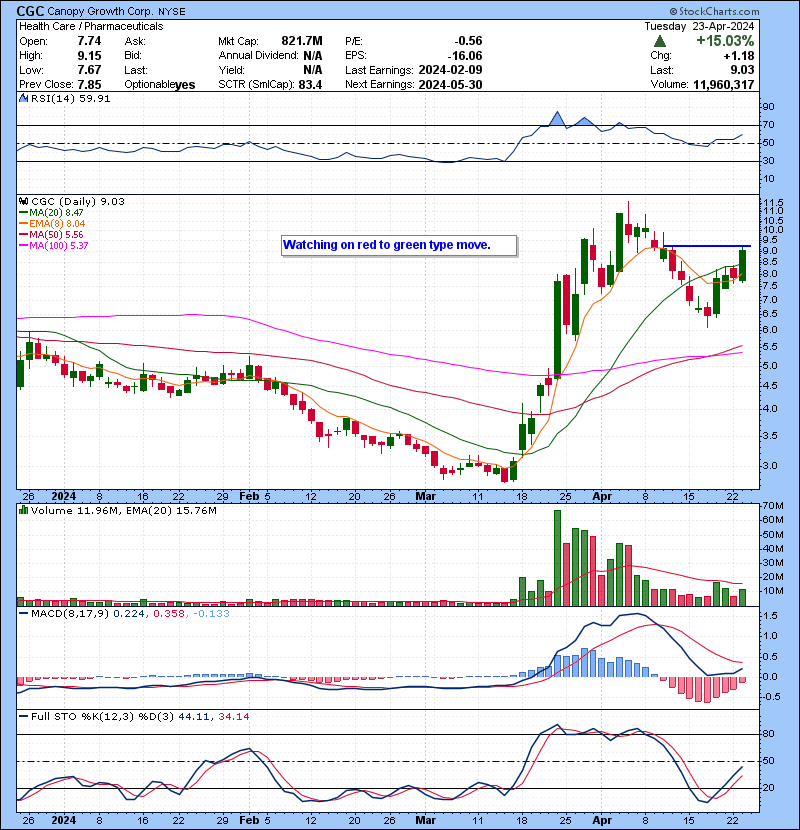Click the +15.03% percent change value
800x830 pixels.
[x=724, y=41]
